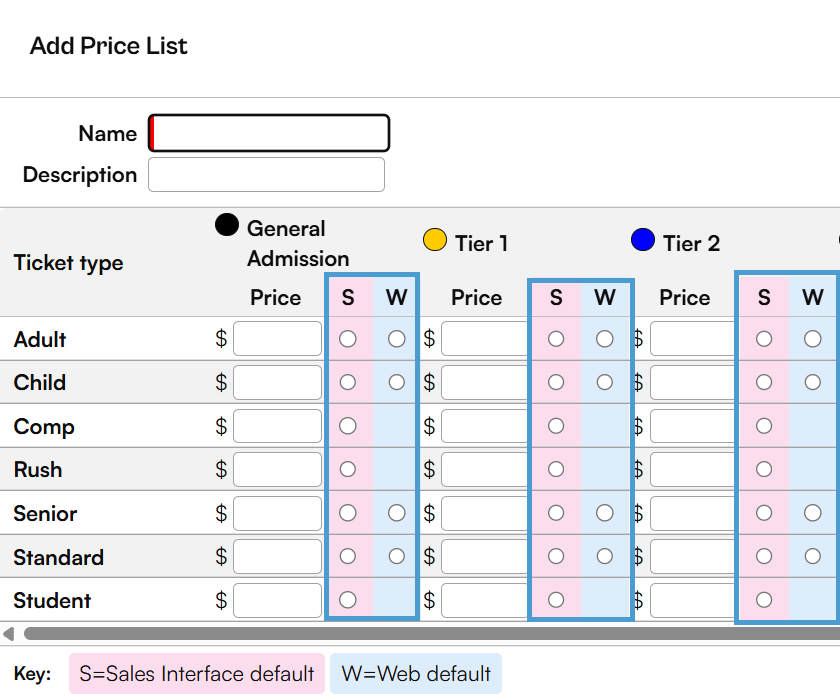Select Student Tier 2 S radio
840x700 pixels.
tap(764, 600)
